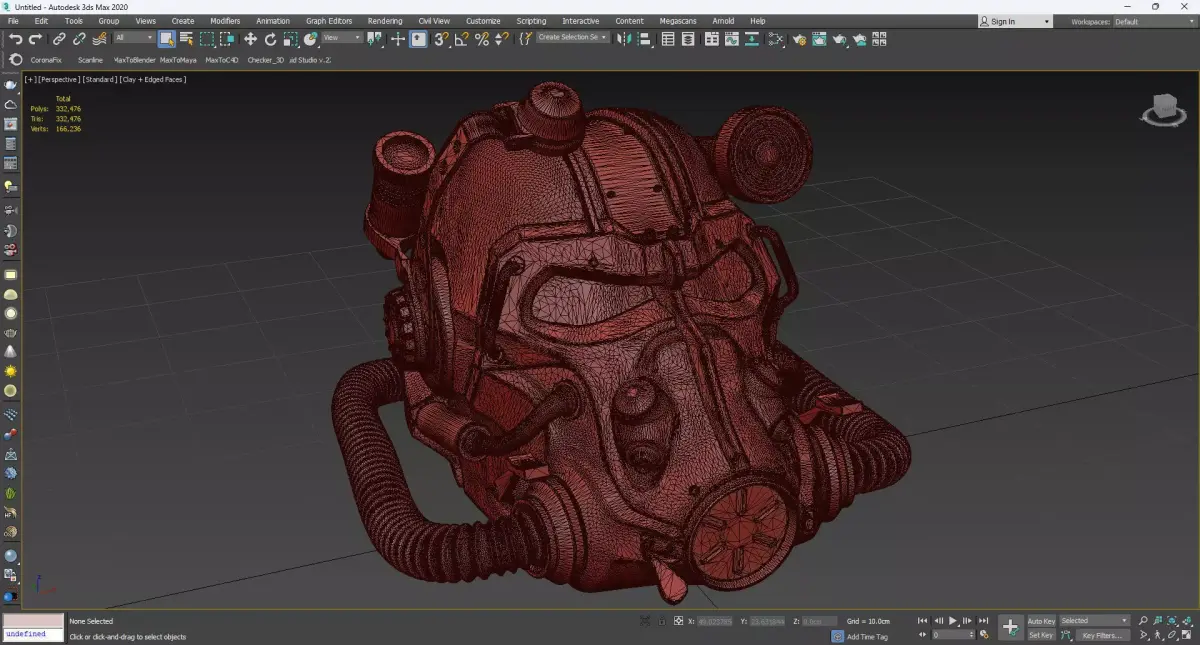Select the Select and Move tool
Screen dimensions: 1200x645
click(x=250, y=39)
